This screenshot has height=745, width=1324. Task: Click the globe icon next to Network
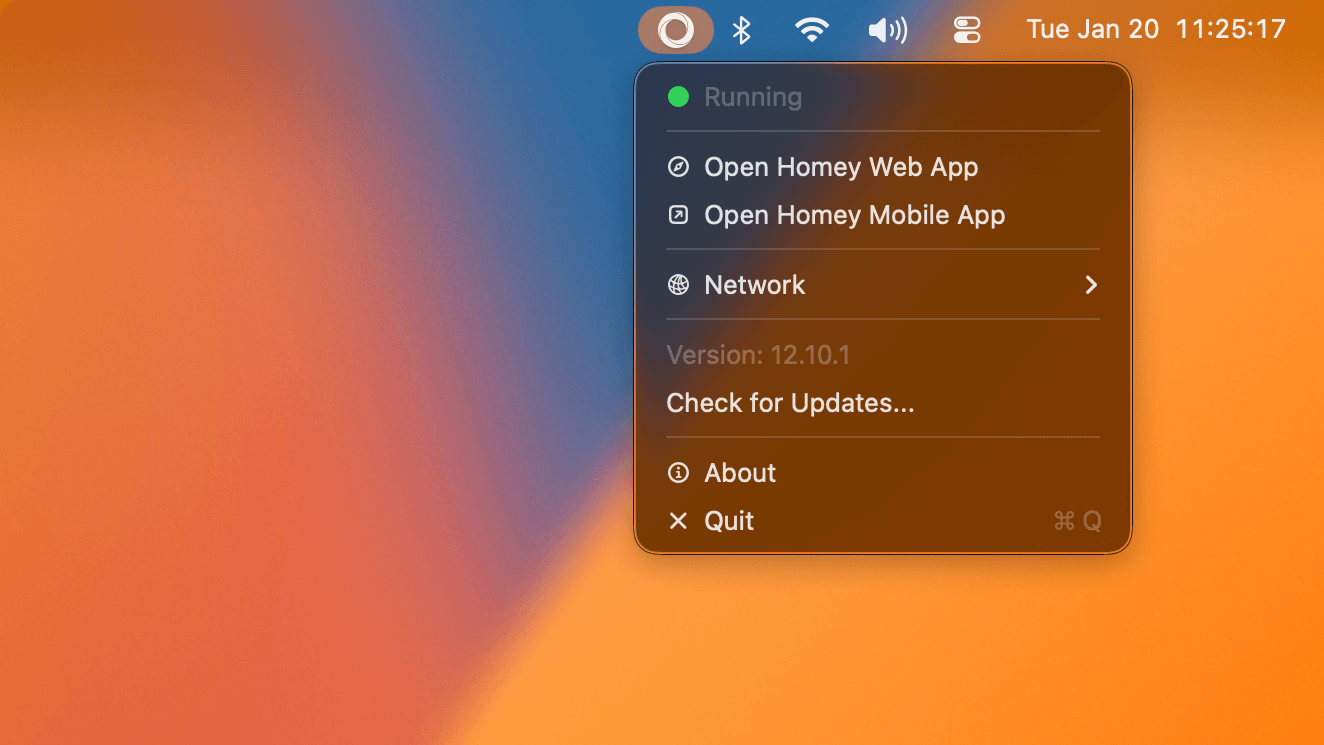click(679, 284)
